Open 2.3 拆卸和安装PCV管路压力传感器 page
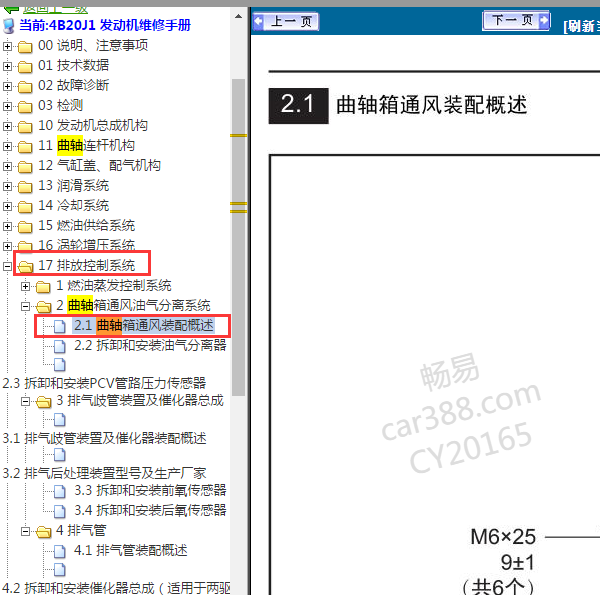 pos(104,383)
